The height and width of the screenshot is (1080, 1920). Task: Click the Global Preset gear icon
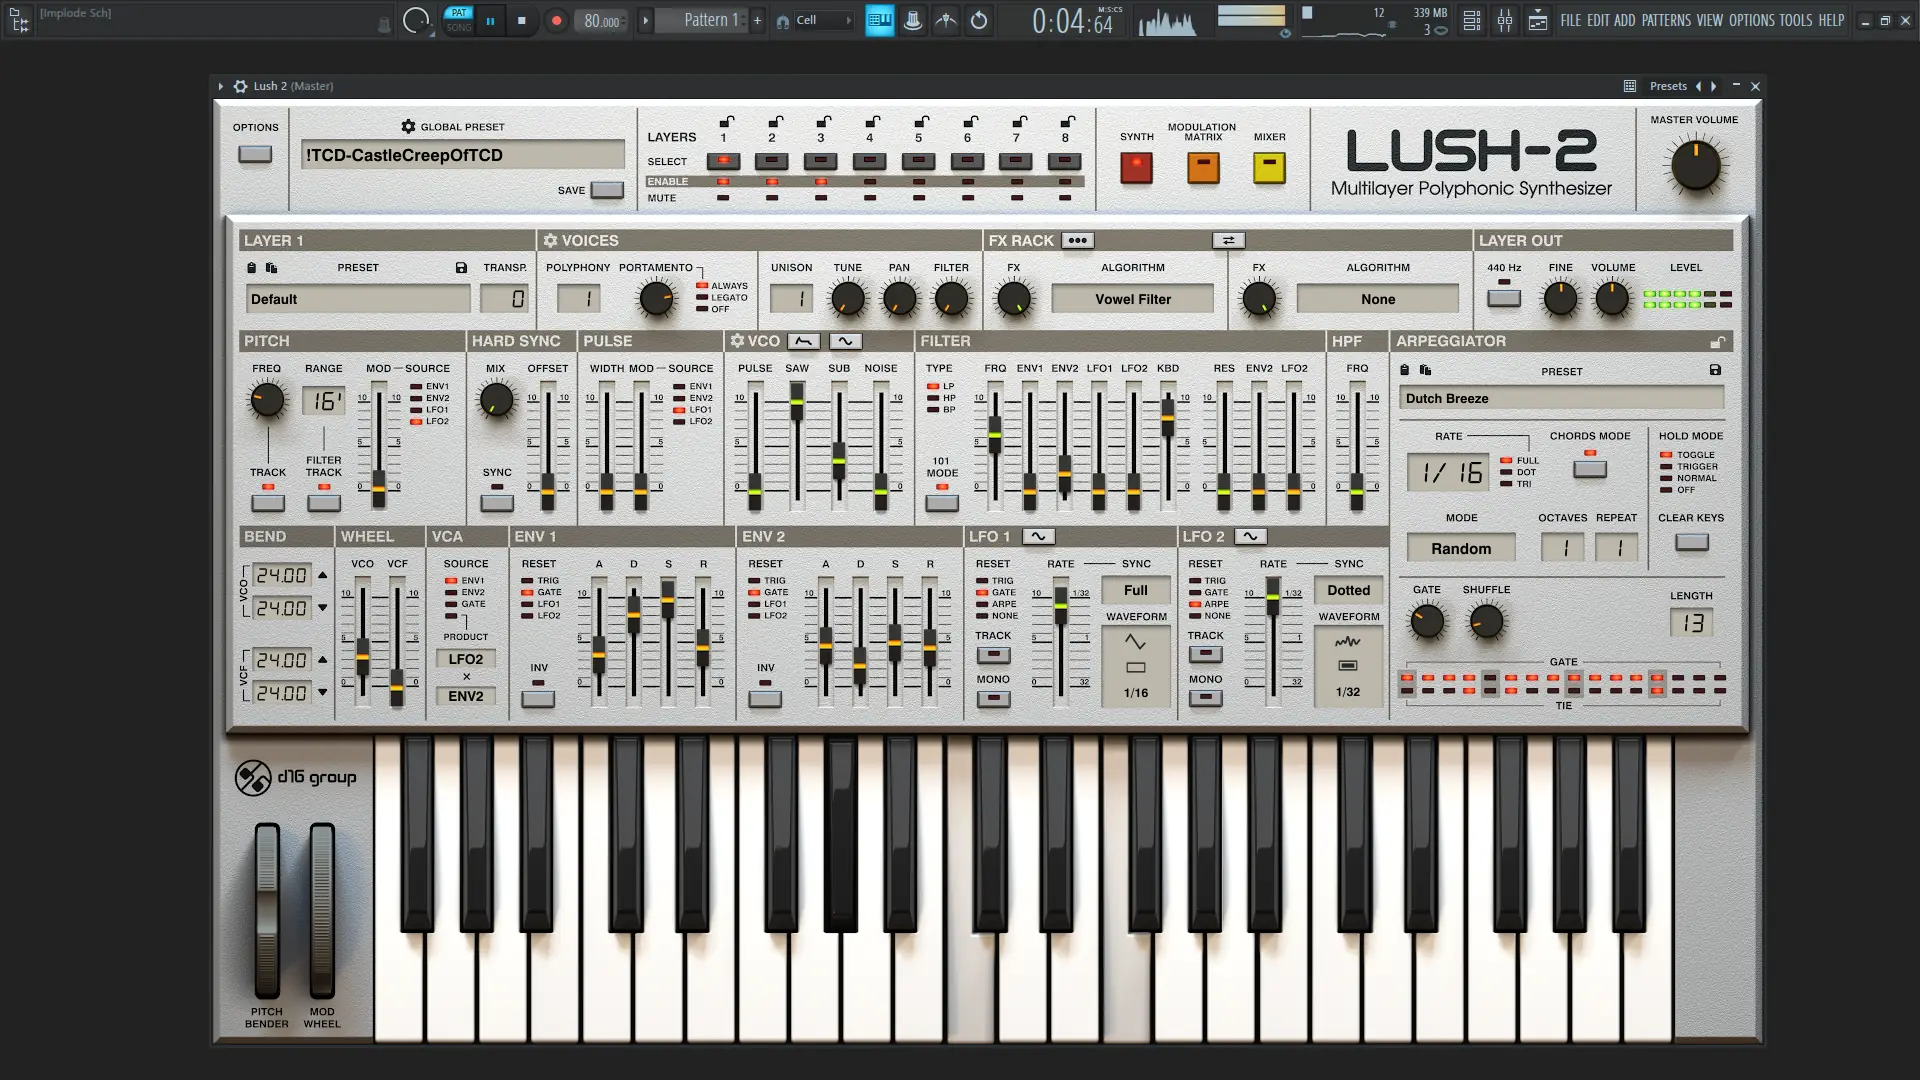coord(408,127)
